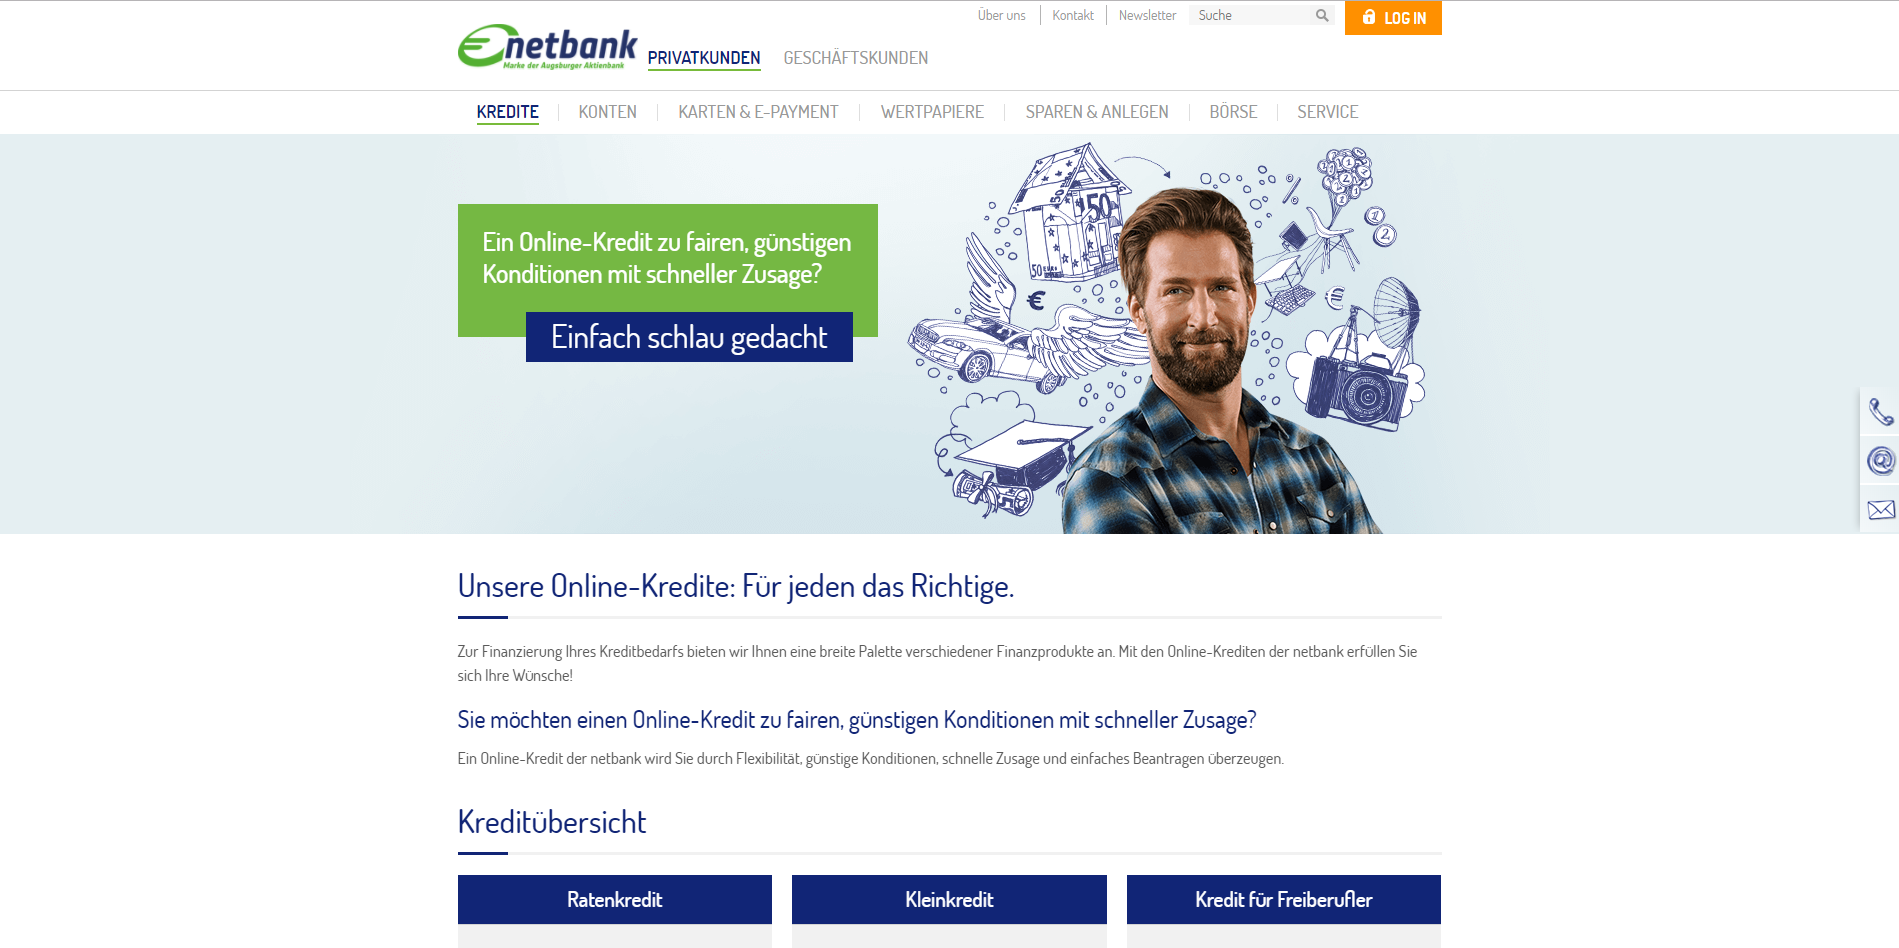Click the phone contact icon on sidebar
The image size is (1899, 948).
(1881, 411)
